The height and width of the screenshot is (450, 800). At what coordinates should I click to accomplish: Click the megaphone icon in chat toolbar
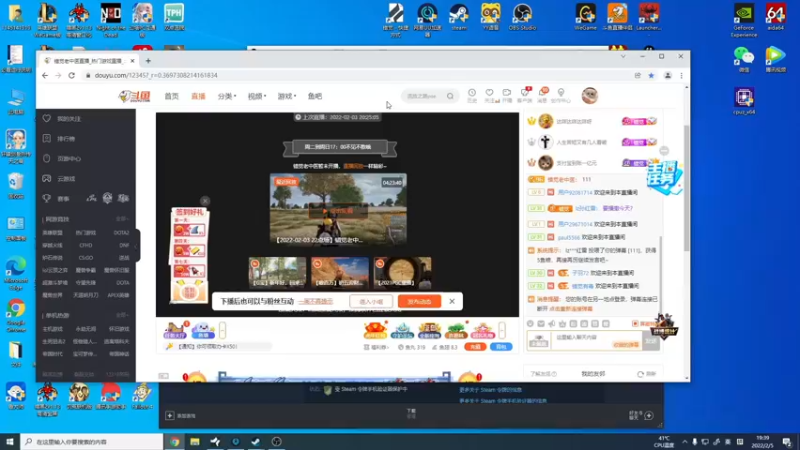552,324
